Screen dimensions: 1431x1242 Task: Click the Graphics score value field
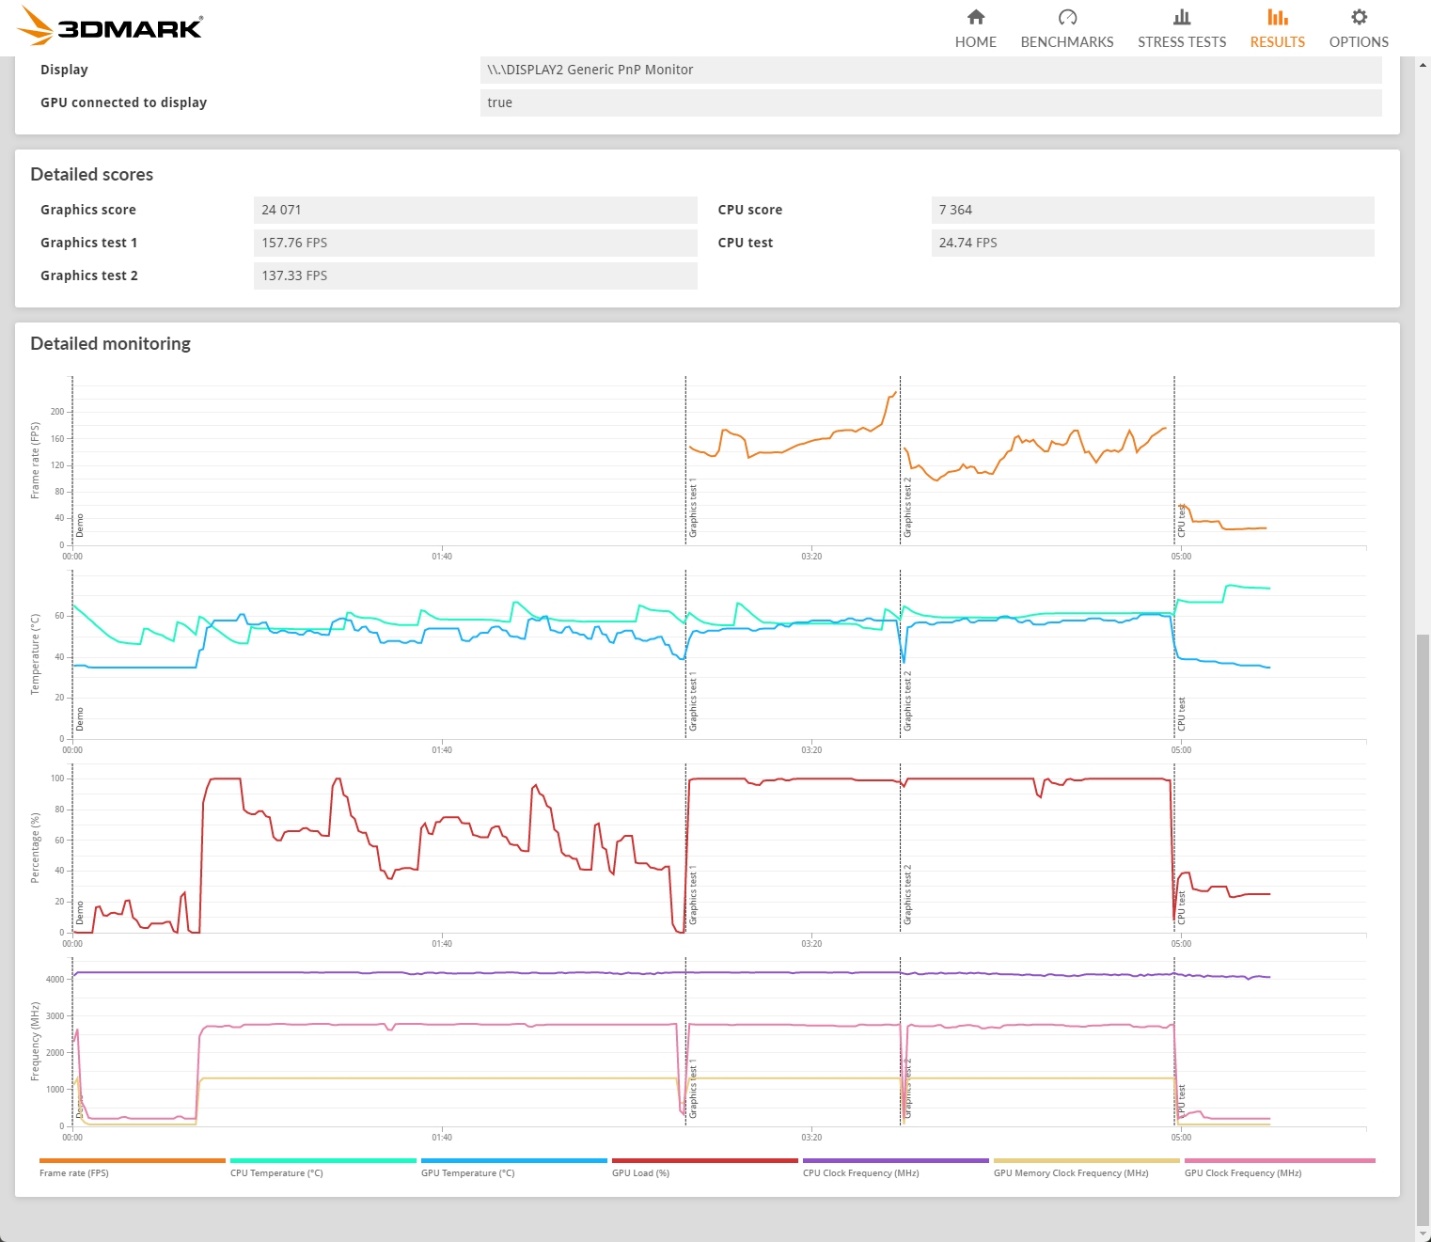[x=475, y=210]
